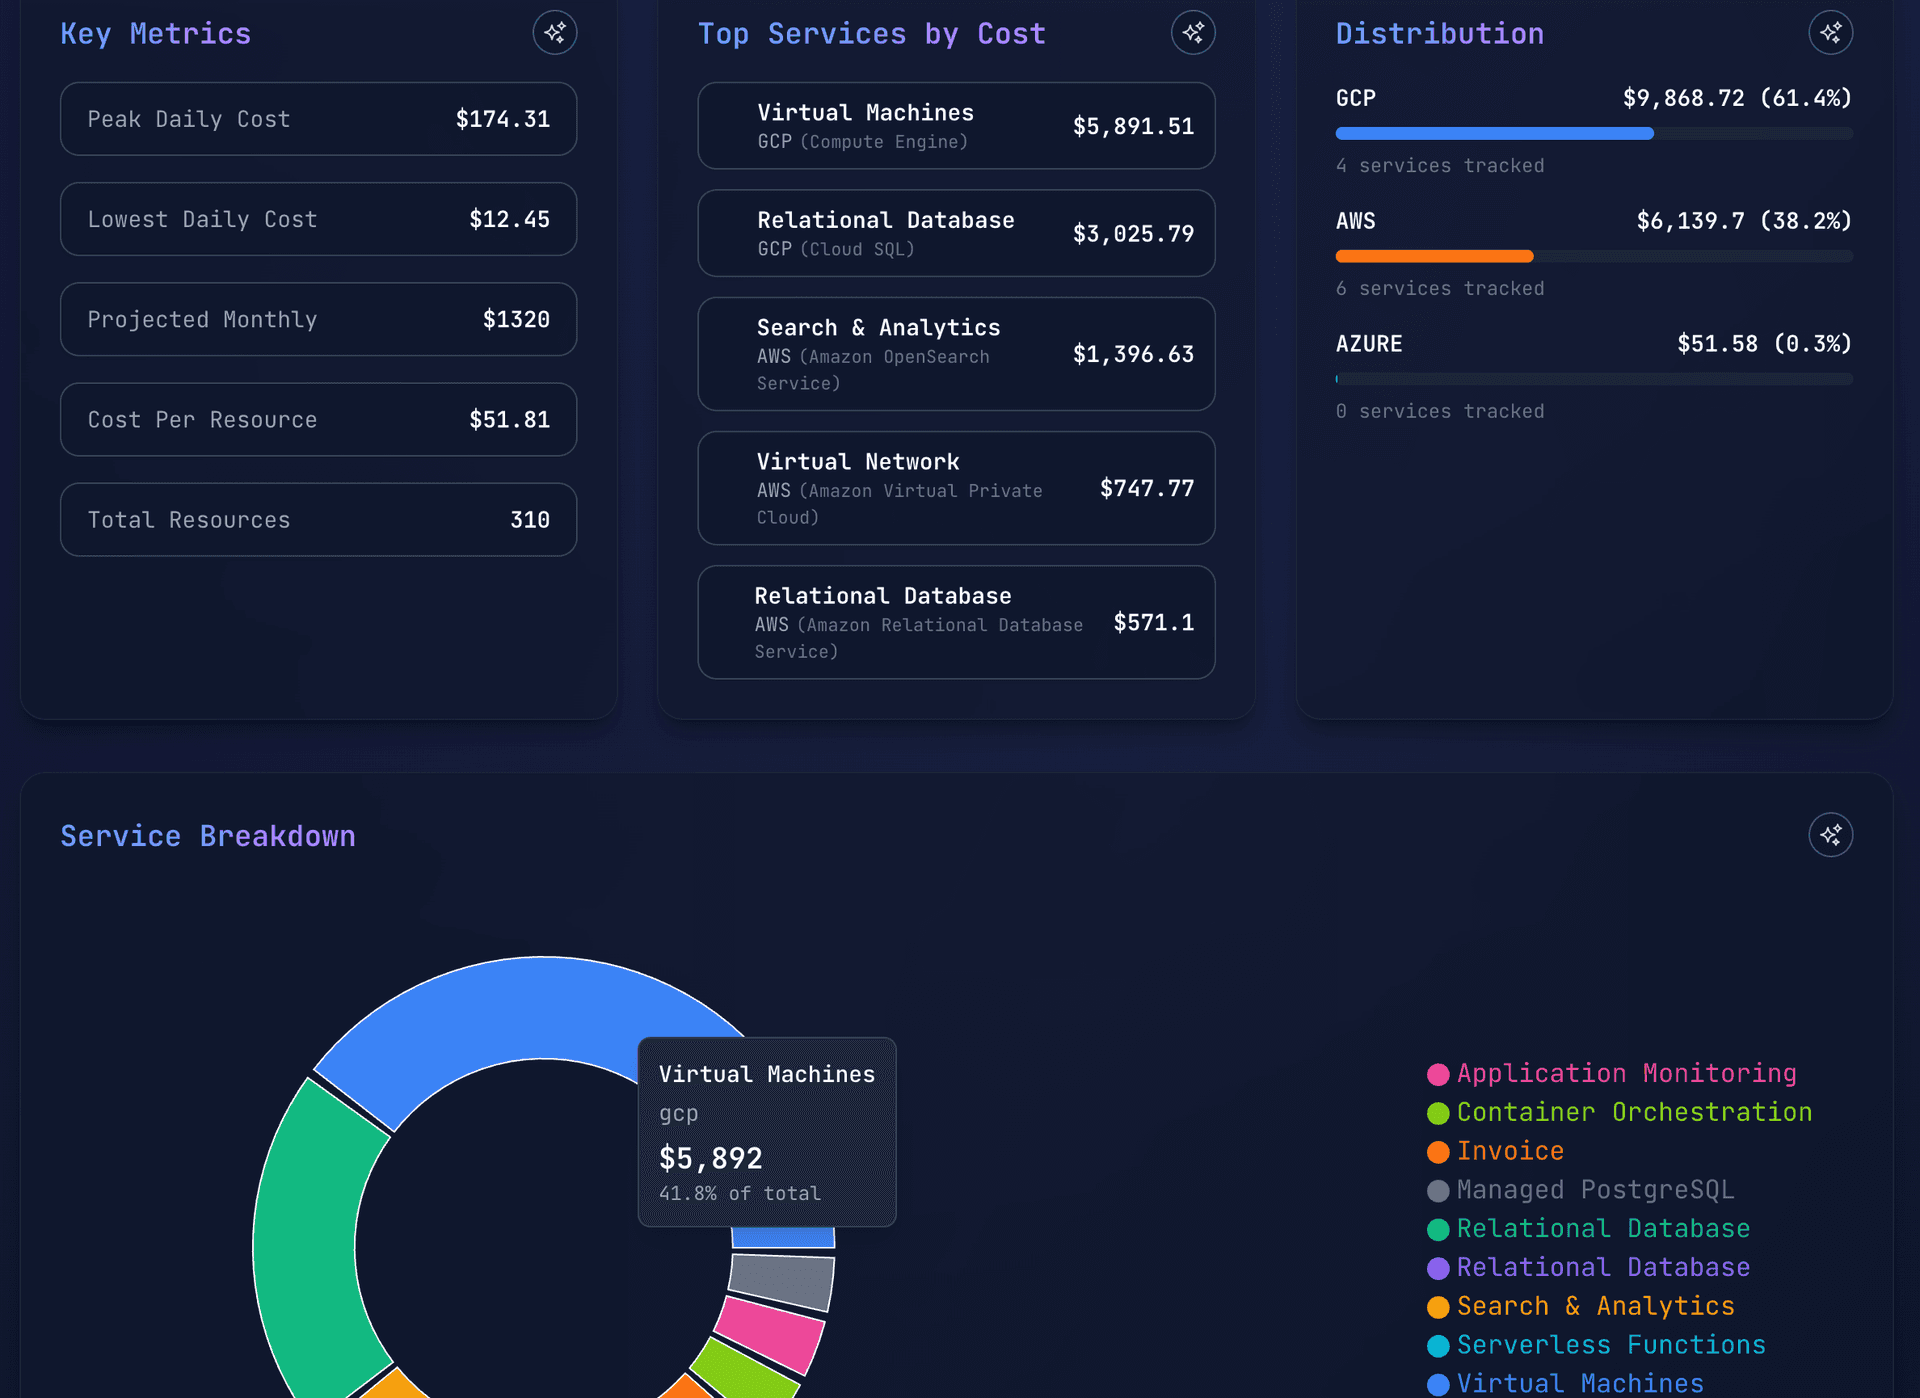Open AI insights on the Distribution panel
The height and width of the screenshot is (1398, 1920).
pos(1831,32)
